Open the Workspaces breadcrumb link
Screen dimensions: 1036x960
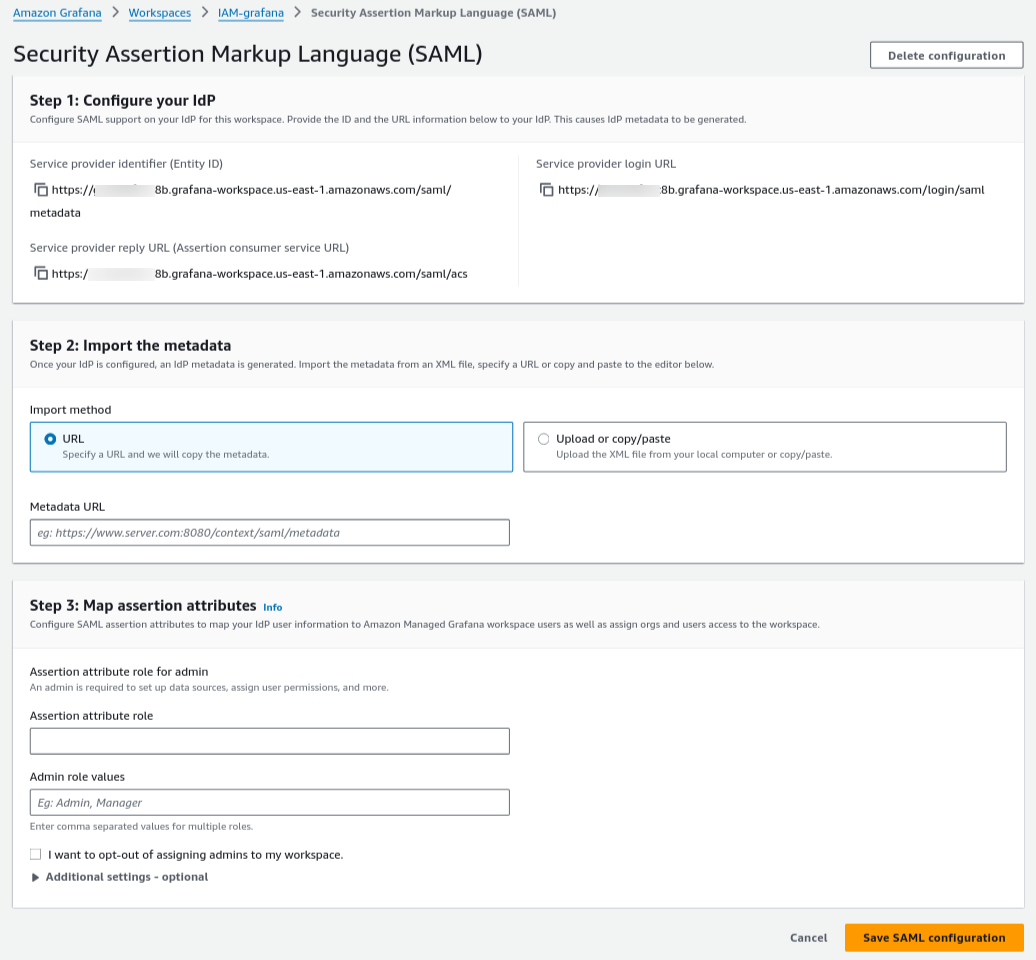point(160,13)
